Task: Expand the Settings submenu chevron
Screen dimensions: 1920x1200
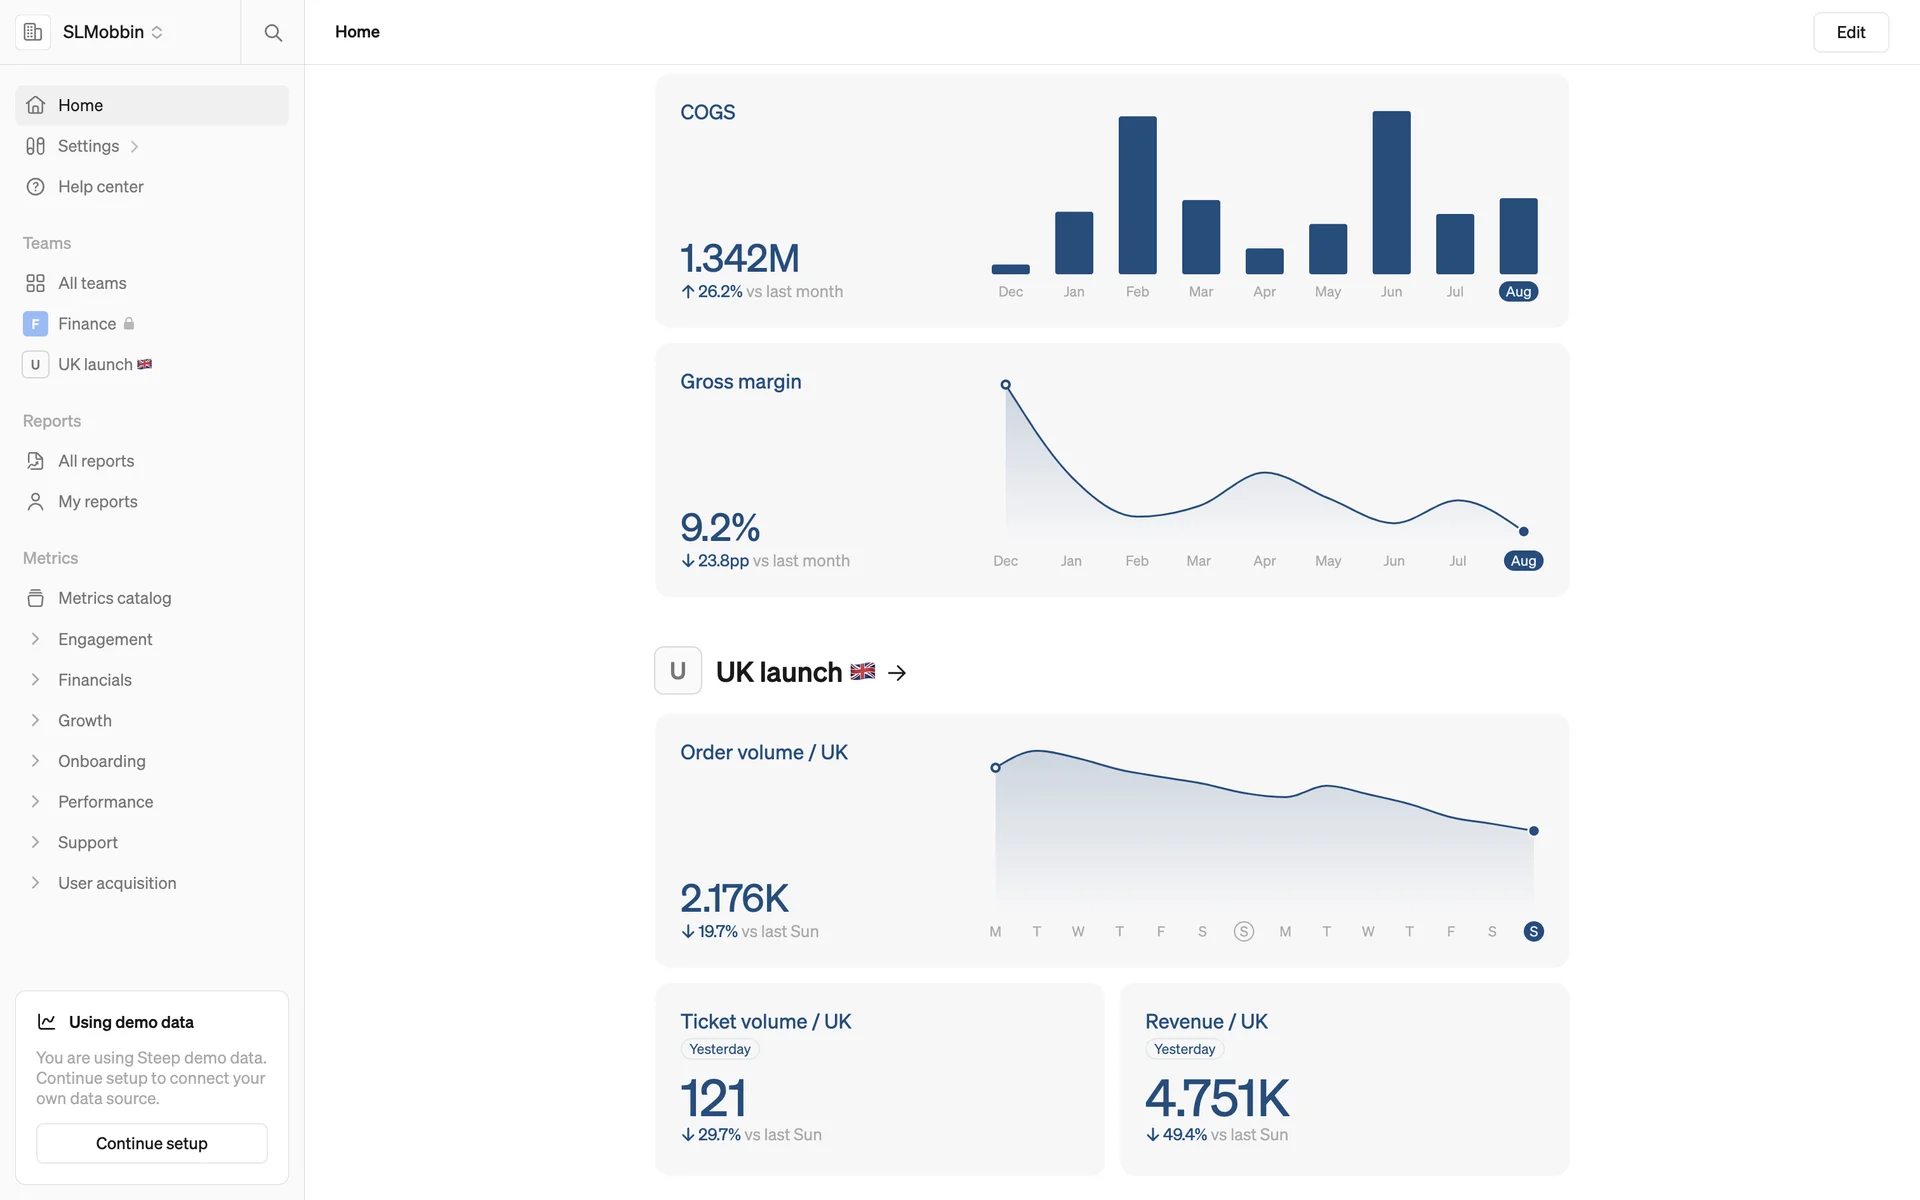Action: click(x=134, y=147)
